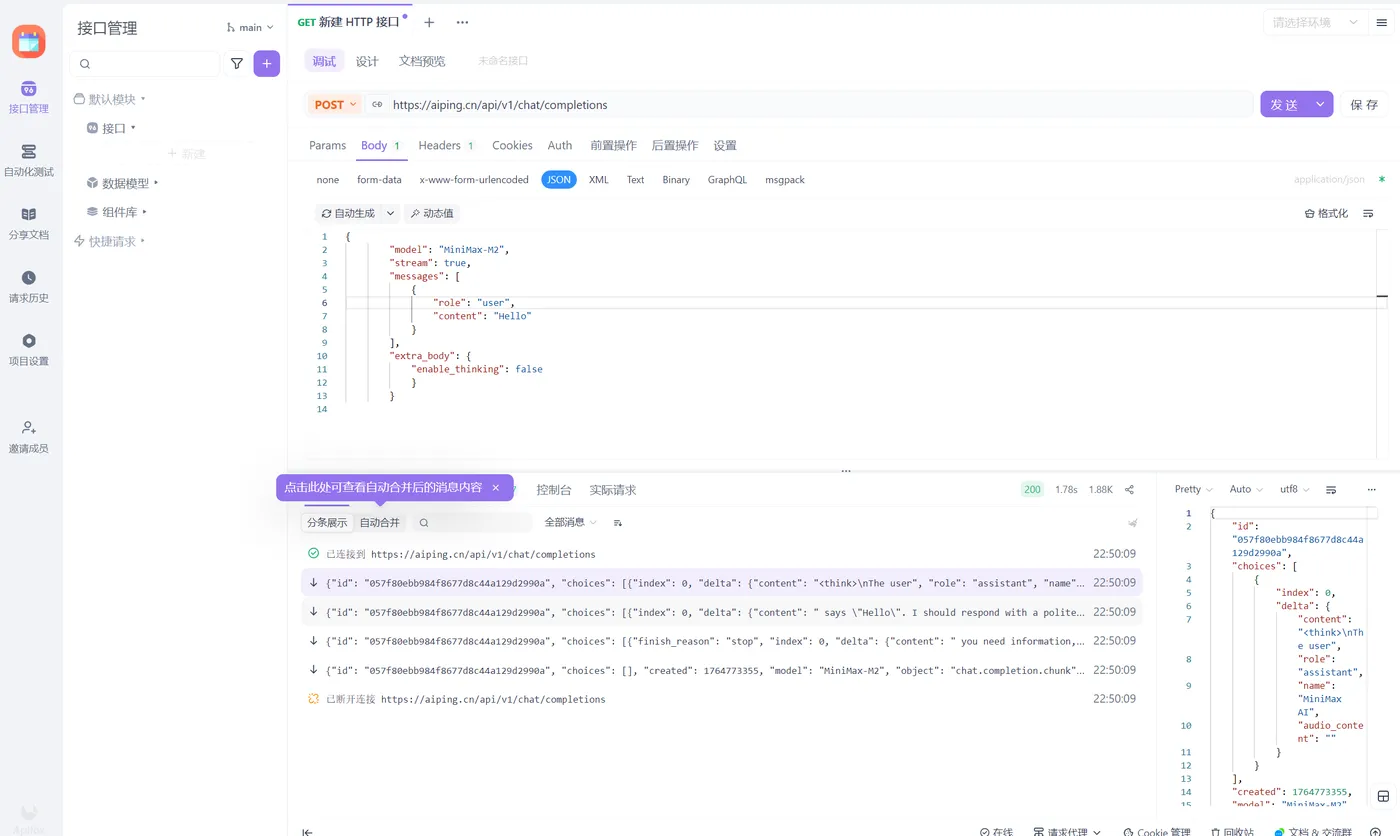Open the 控制台 response tab
This screenshot has width=1400, height=836.
click(554, 490)
